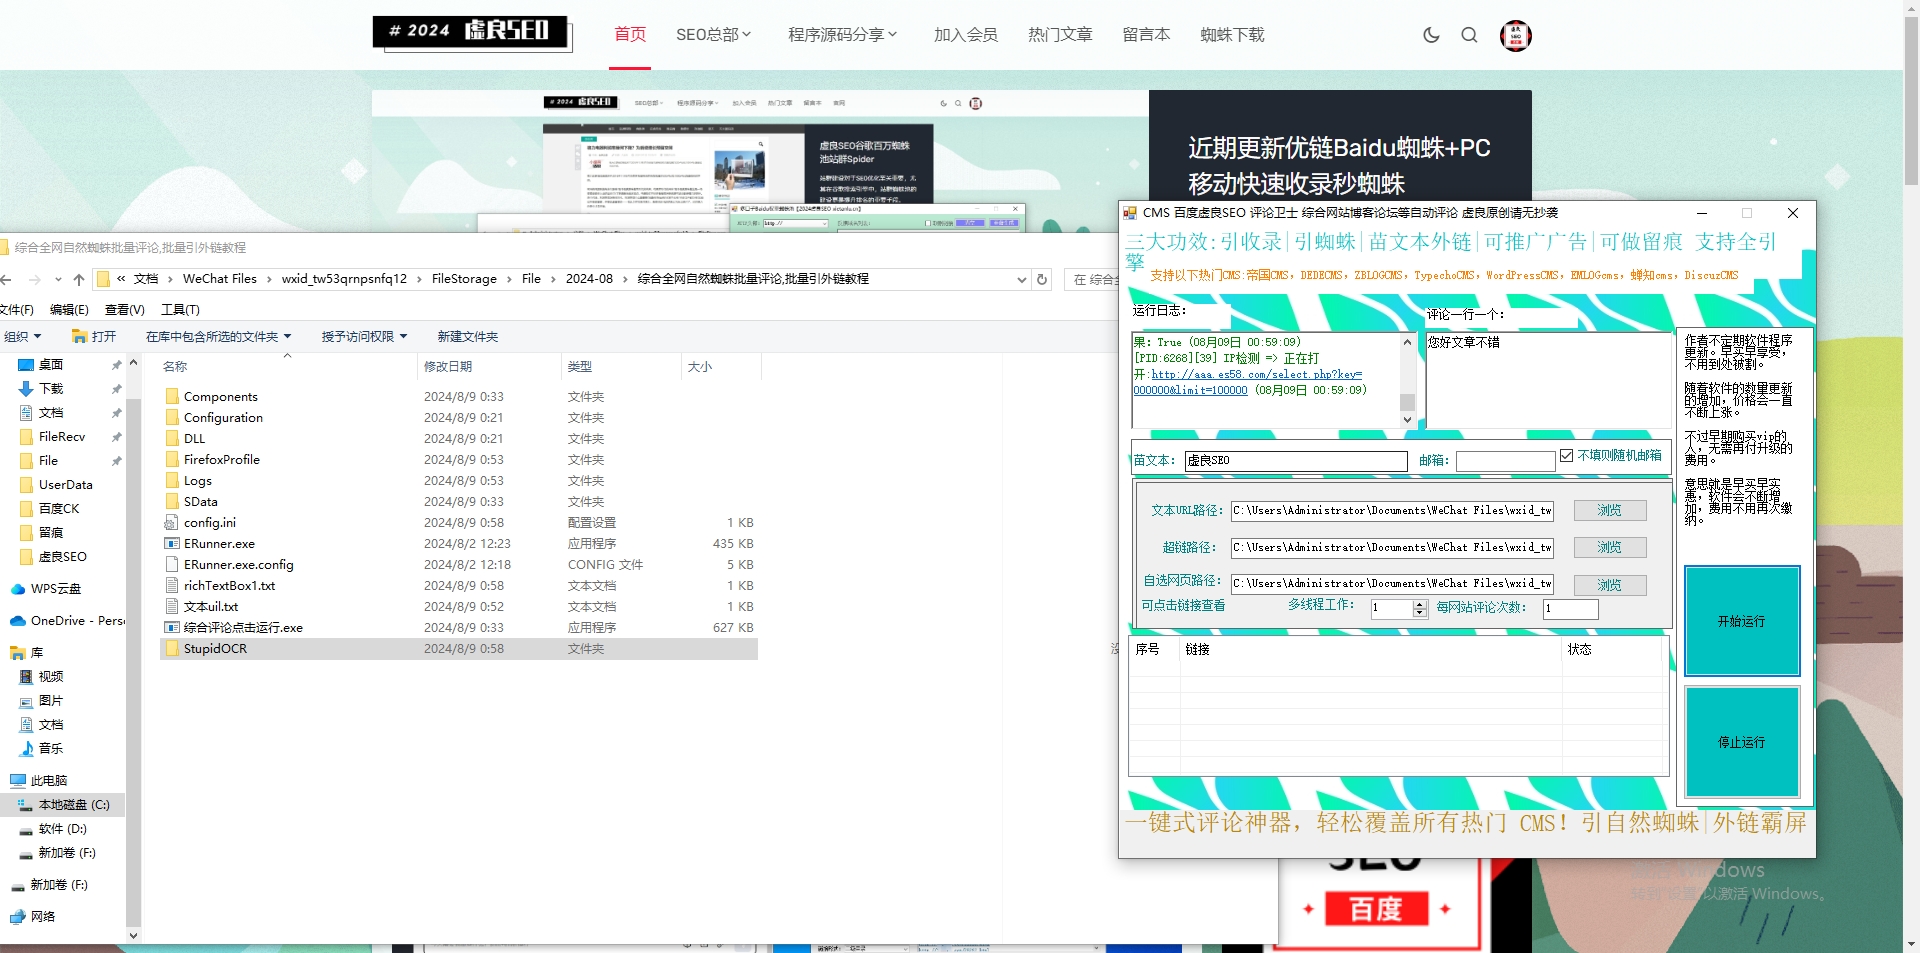Open 网络 in navigation pane
Screen dimensions: 1920x953
click(42, 917)
